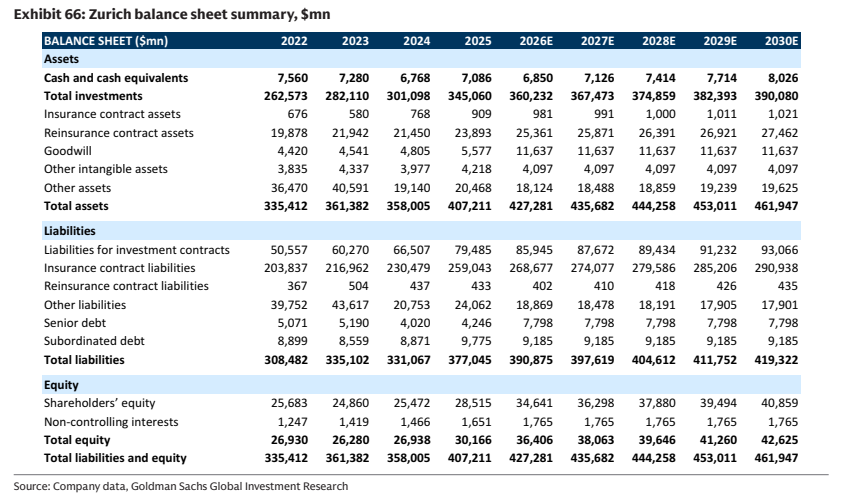Screen dimensions: 843x500
Task: Click the 'Insurance contract liabilities' row label
Action: click(119, 268)
